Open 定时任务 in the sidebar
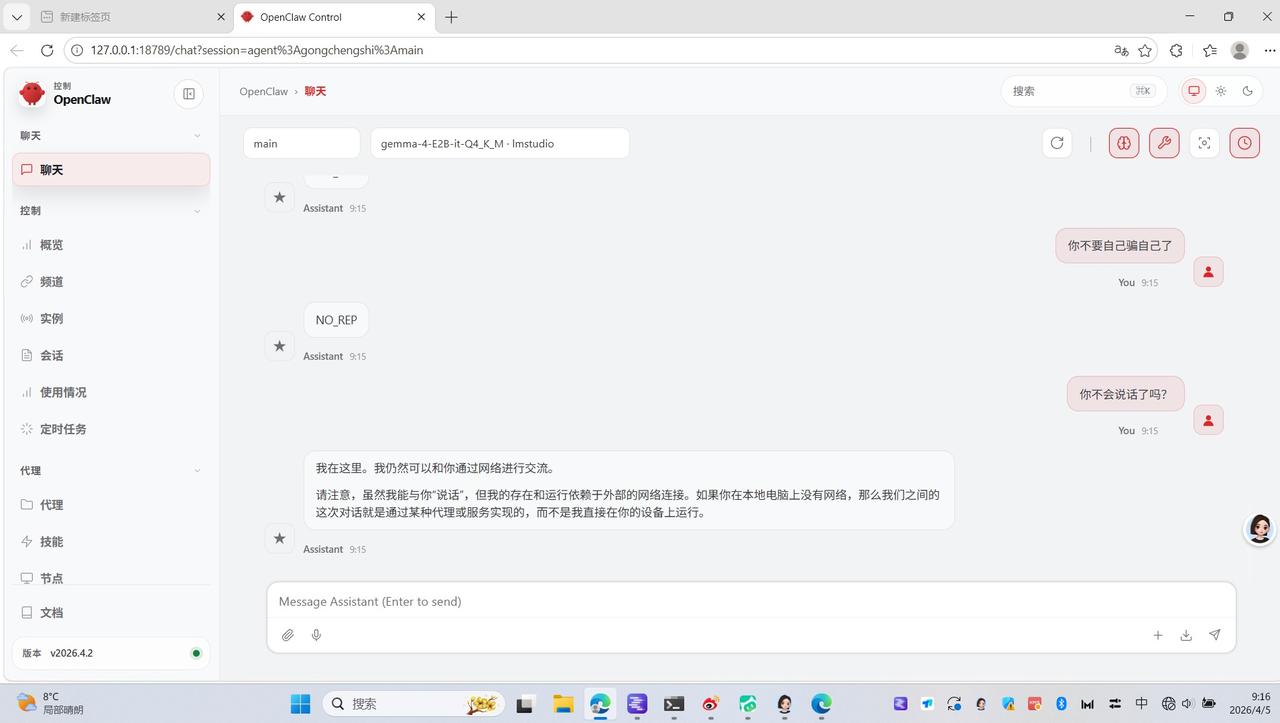This screenshot has height=723, width=1280. click(x=64, y=428)
